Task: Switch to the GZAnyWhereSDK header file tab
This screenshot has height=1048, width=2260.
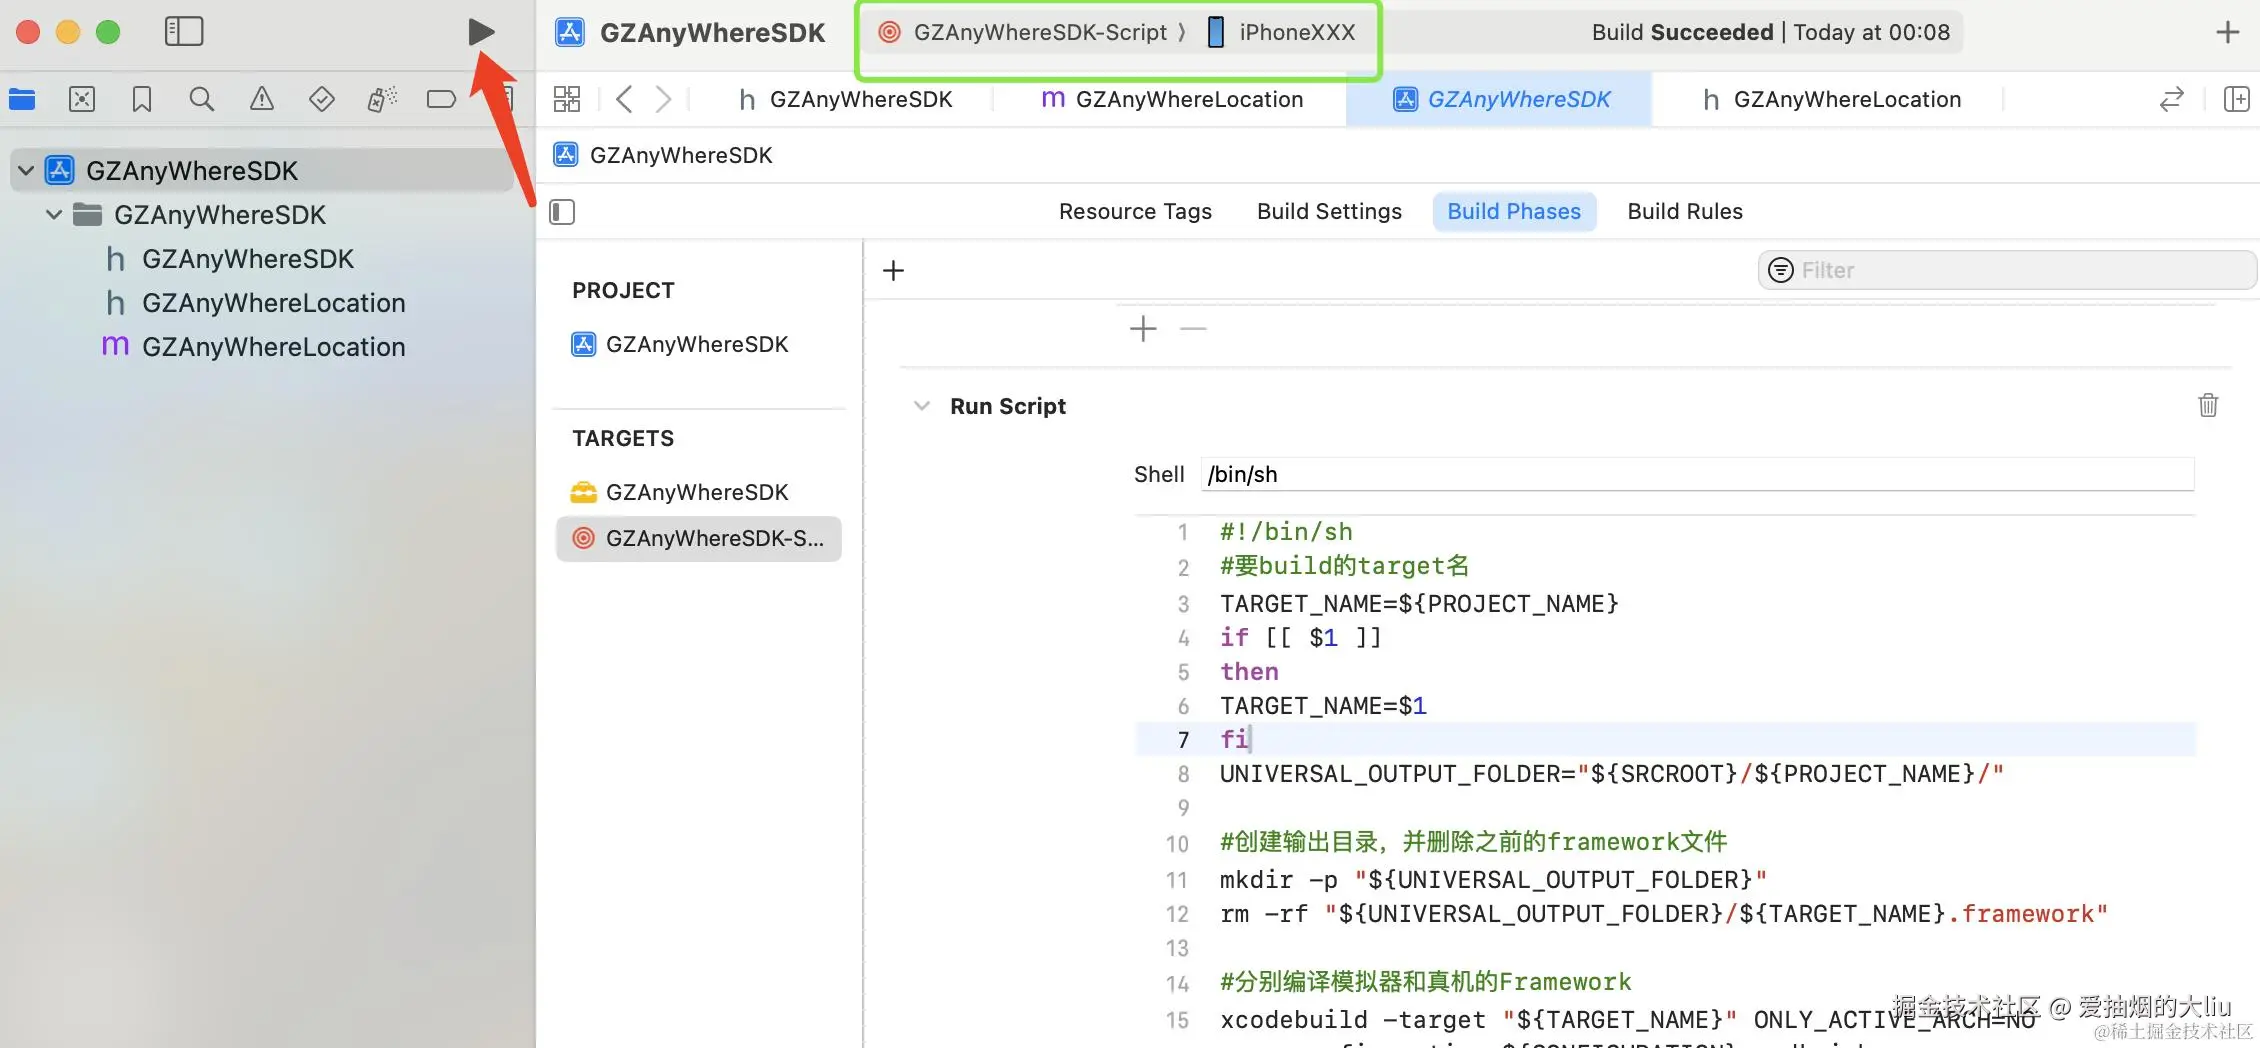Action: [x=845, y=99]
